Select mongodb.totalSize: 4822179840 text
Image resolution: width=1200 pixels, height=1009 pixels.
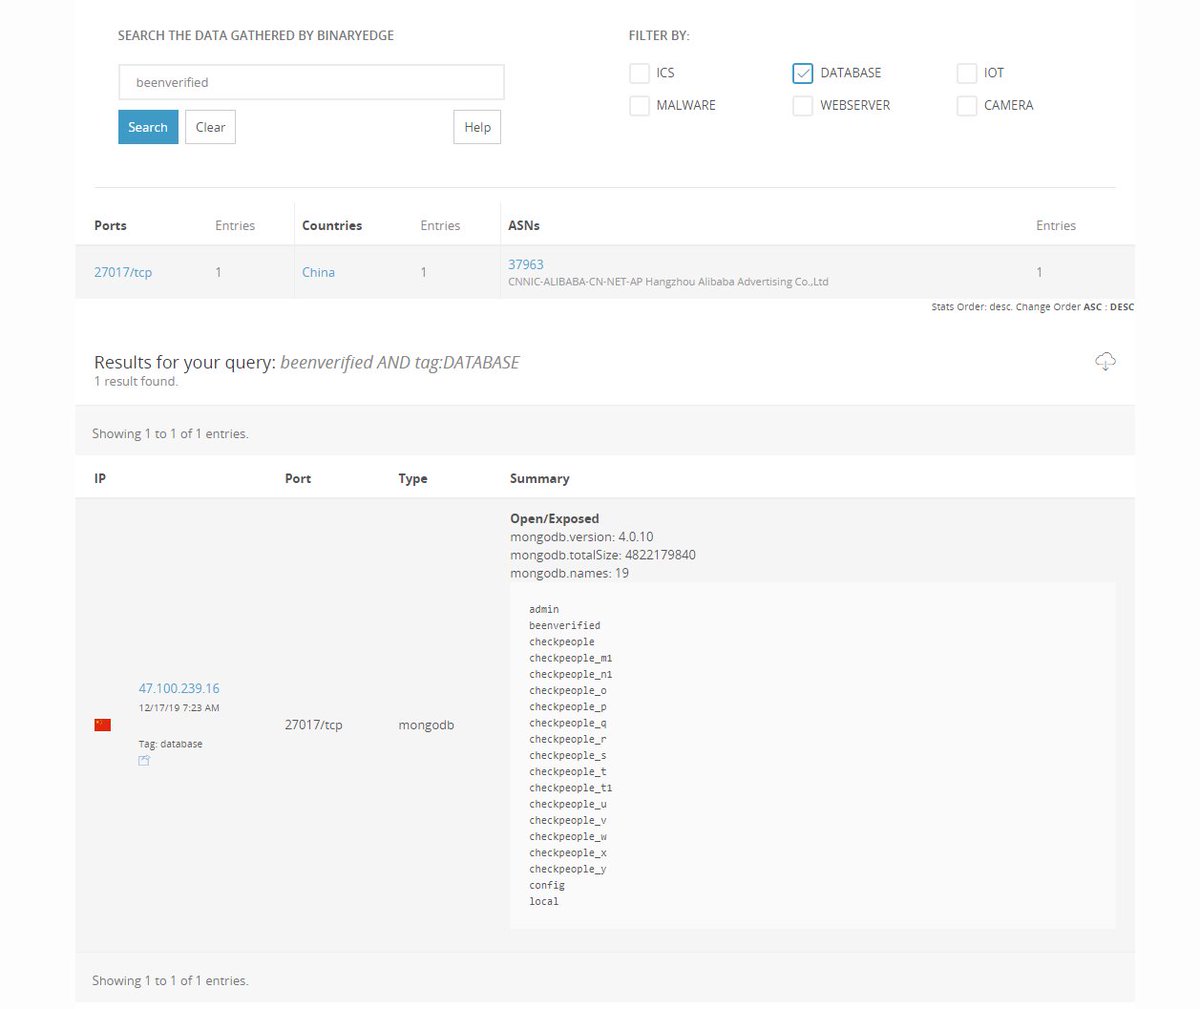coord(602,554)
